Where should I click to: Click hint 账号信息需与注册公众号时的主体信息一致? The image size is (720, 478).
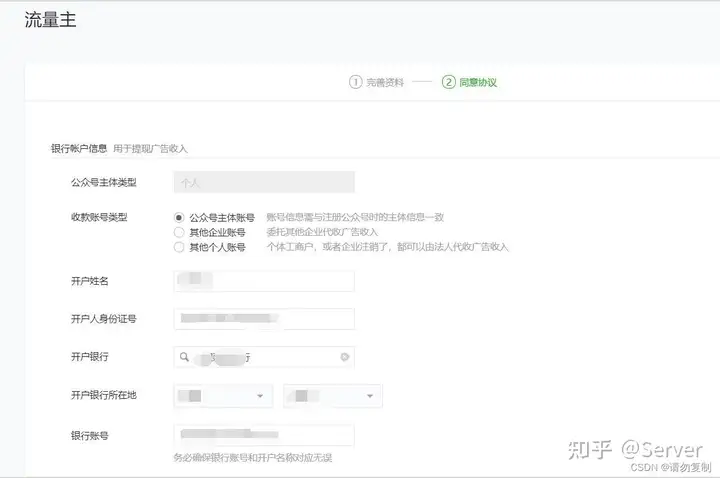tap(355, 217)
